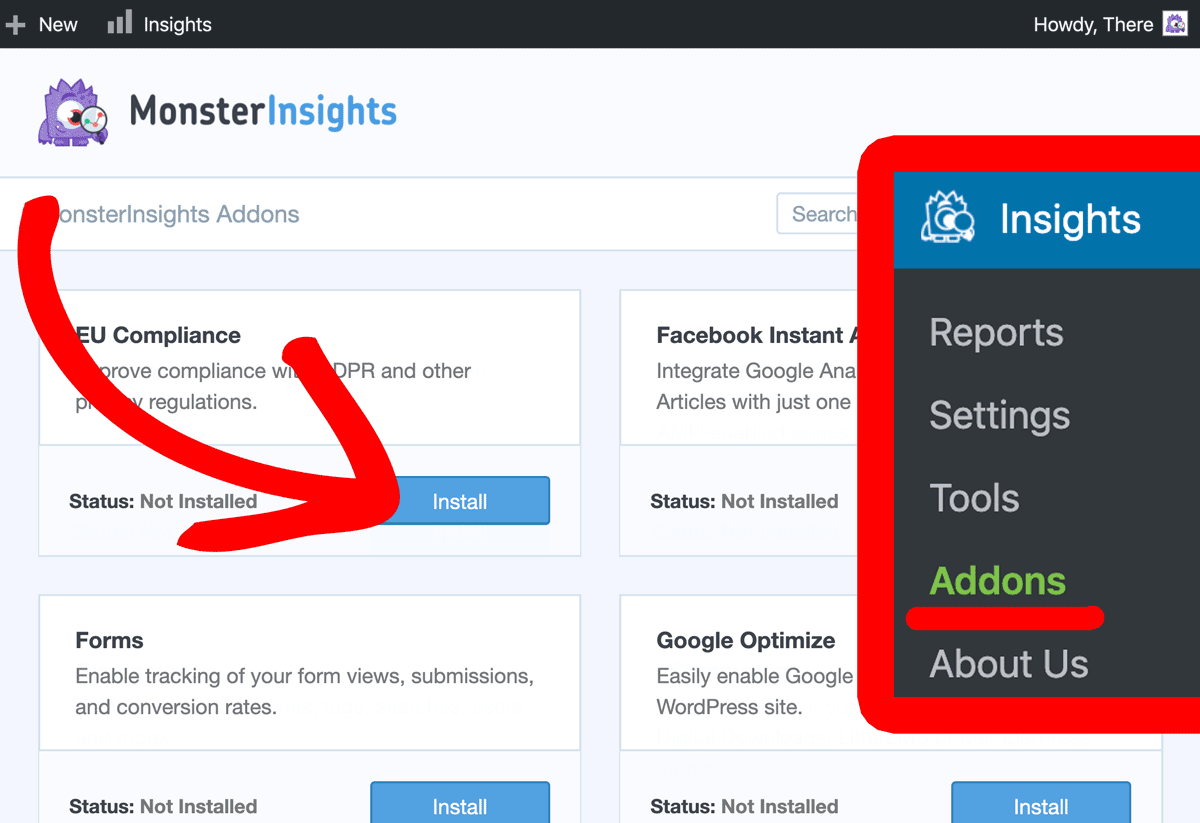Open the Howdy, There account menu
Viewport: 1200px width, 823px height.
click(1094, 23)
